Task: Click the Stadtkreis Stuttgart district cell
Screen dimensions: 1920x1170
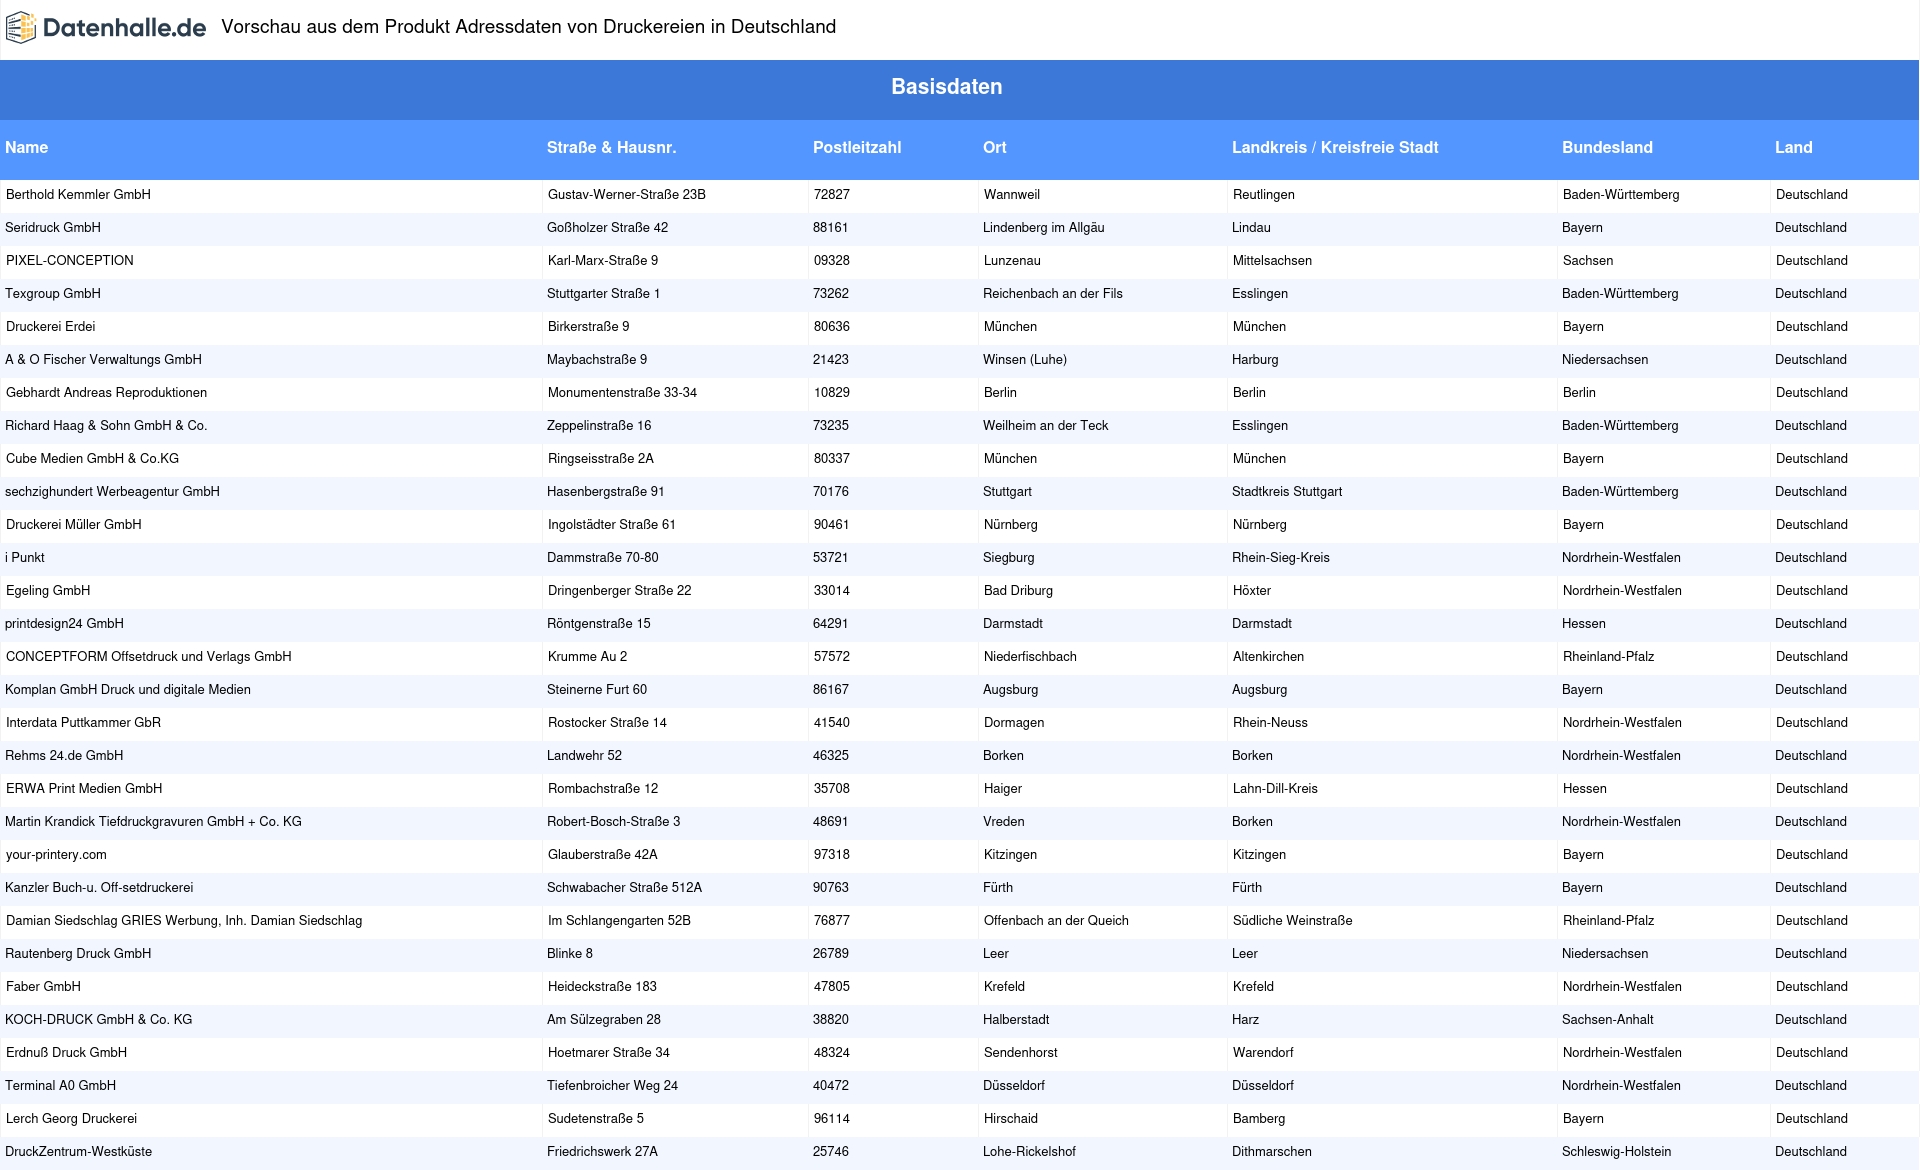Action: (x=1286, y=492)
